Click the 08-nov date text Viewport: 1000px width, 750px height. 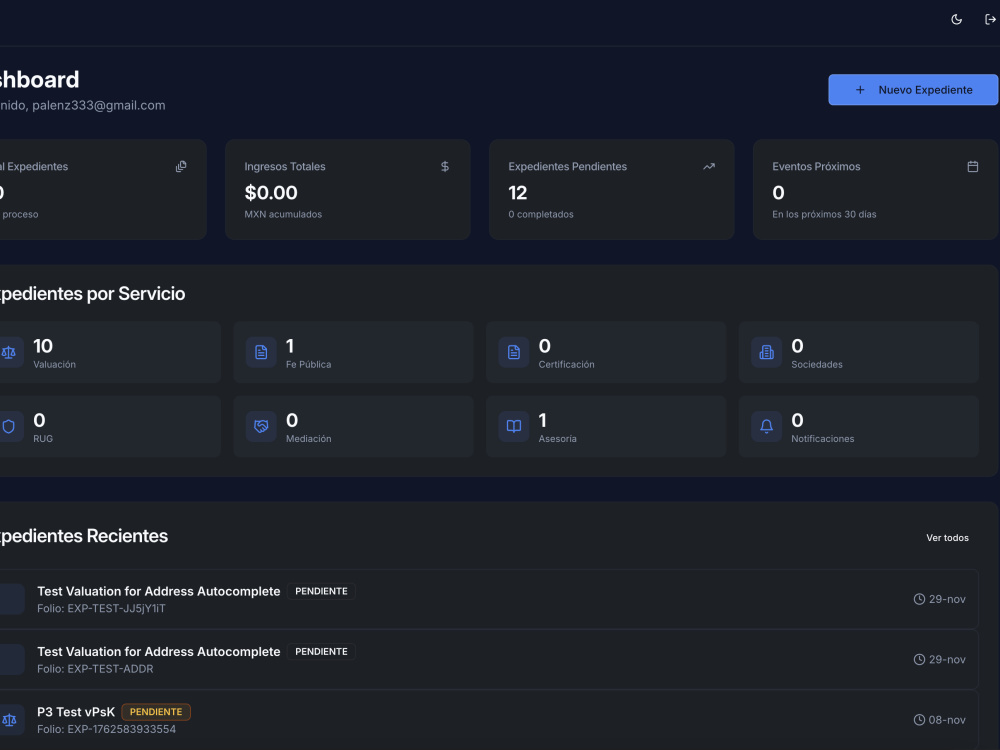pyautogui.click(x=947, y=720)
